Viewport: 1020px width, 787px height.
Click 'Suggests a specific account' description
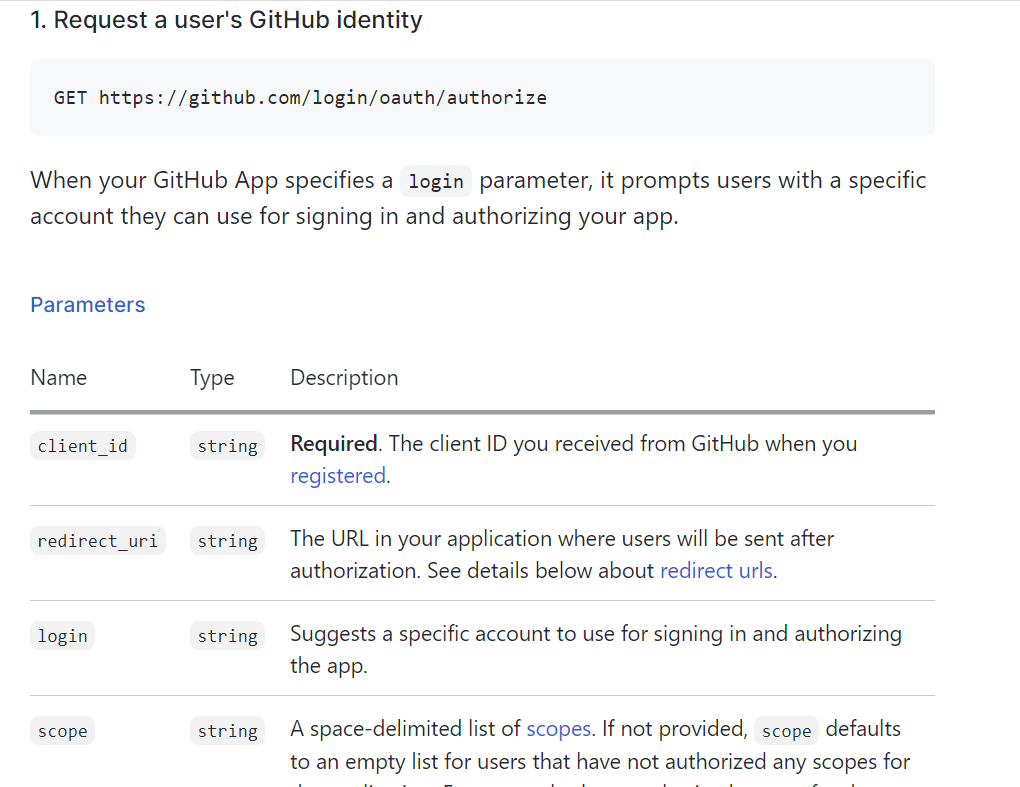(x=596, y=649)
